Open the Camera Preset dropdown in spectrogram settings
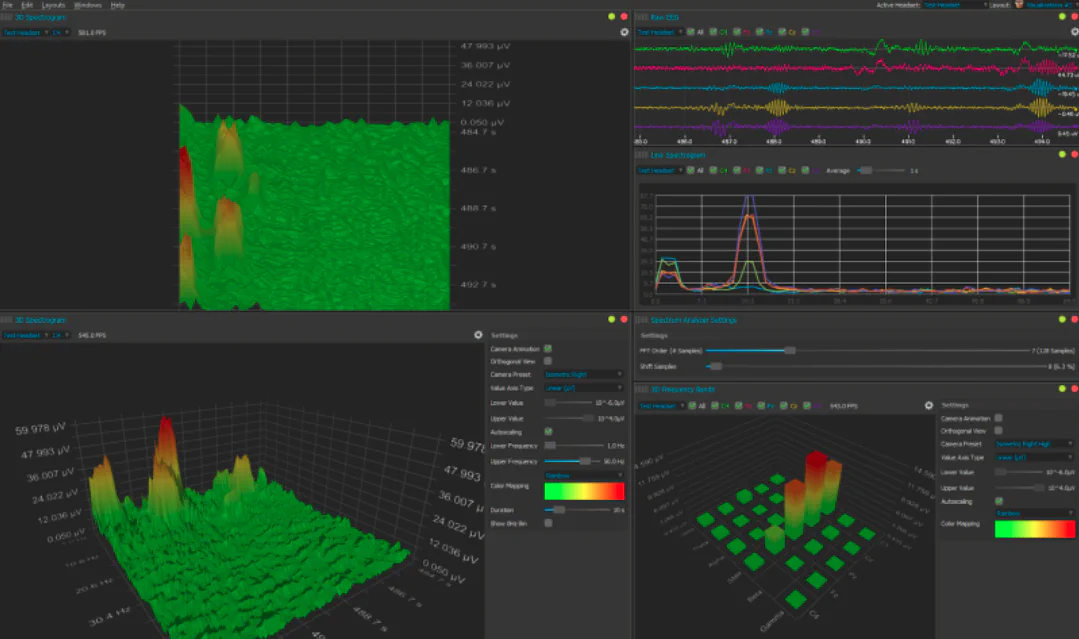Viewport: 1079px width, 639px height. [x=583, y=374]
